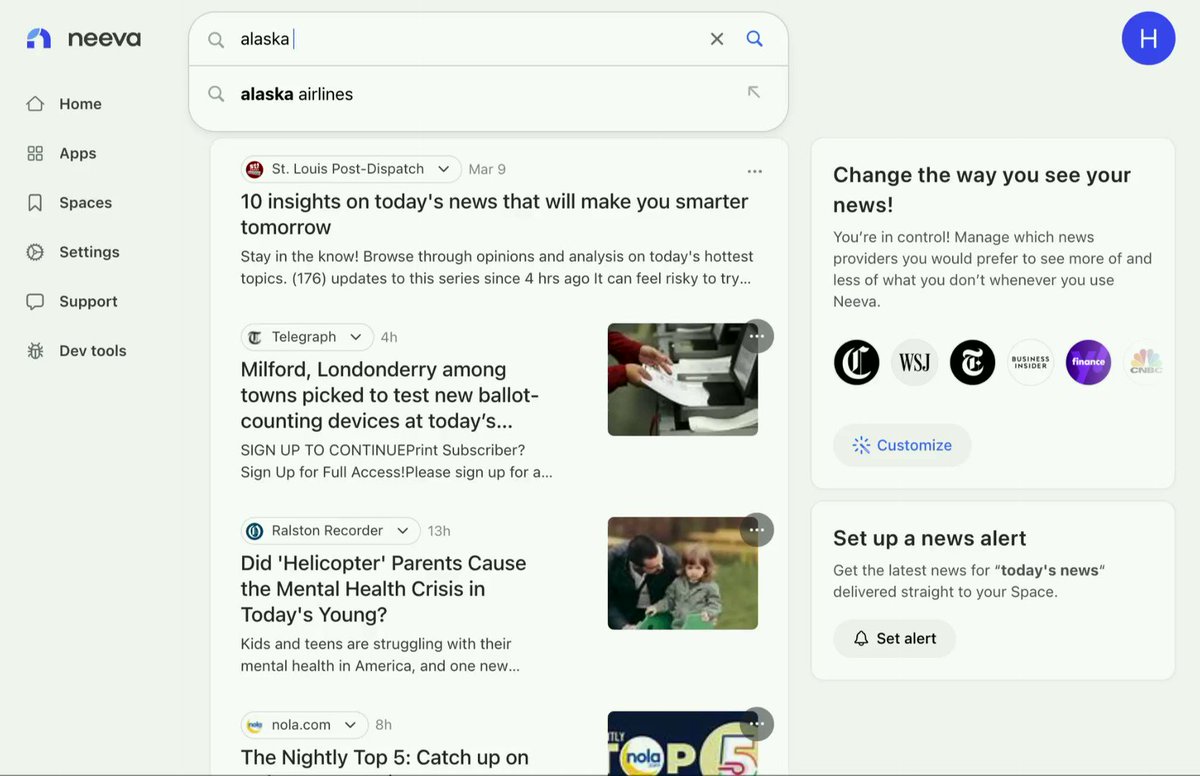Click the CNBC provider logo

pos(1144,362)
